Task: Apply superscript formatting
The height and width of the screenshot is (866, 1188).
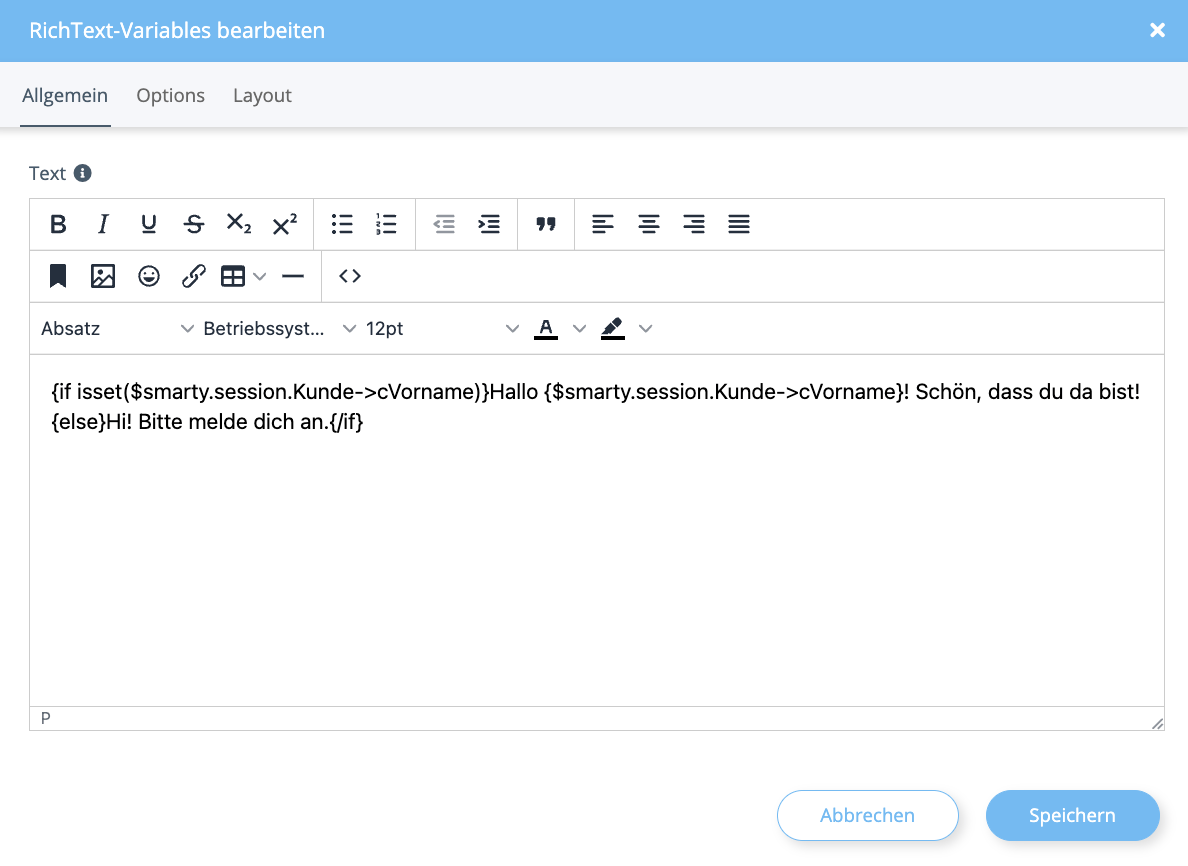Action: click(285, 224)
